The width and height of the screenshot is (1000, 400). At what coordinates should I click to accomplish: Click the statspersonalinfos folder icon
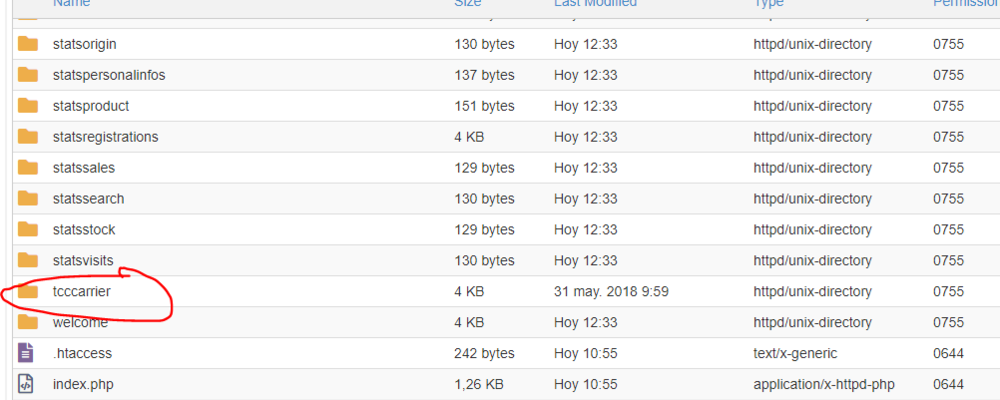point(28,75)
